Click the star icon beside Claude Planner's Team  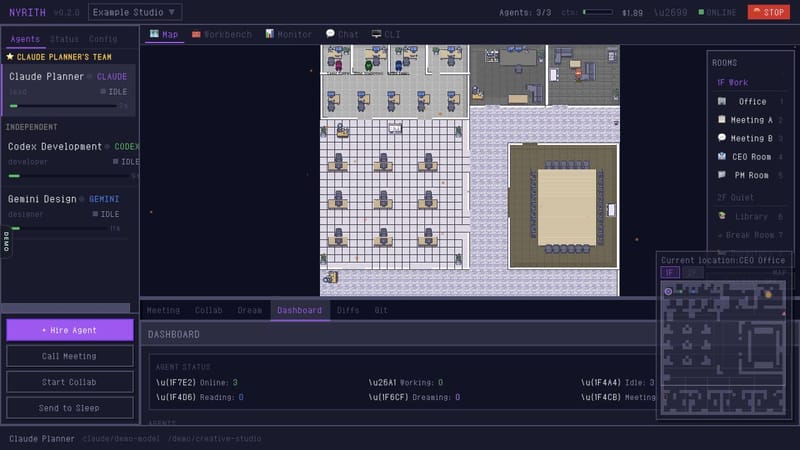pos(10,57)
